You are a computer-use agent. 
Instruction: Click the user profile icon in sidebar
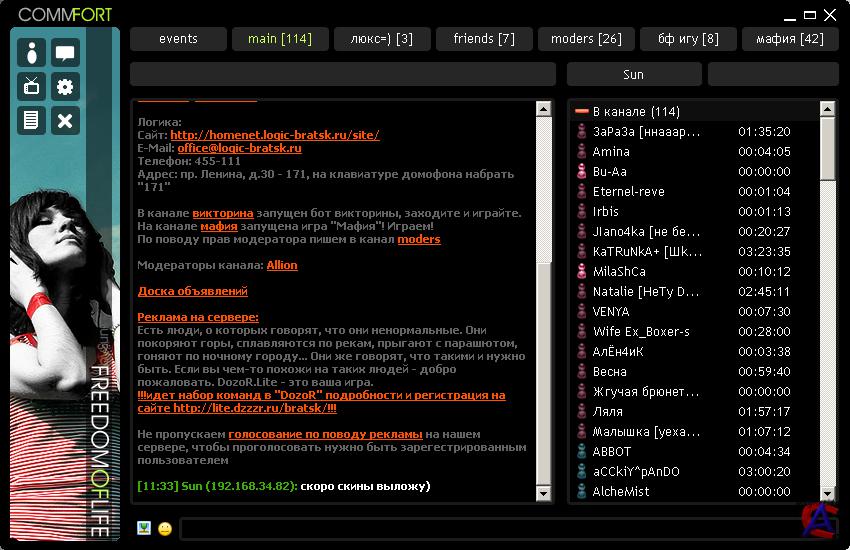point(32,53)
